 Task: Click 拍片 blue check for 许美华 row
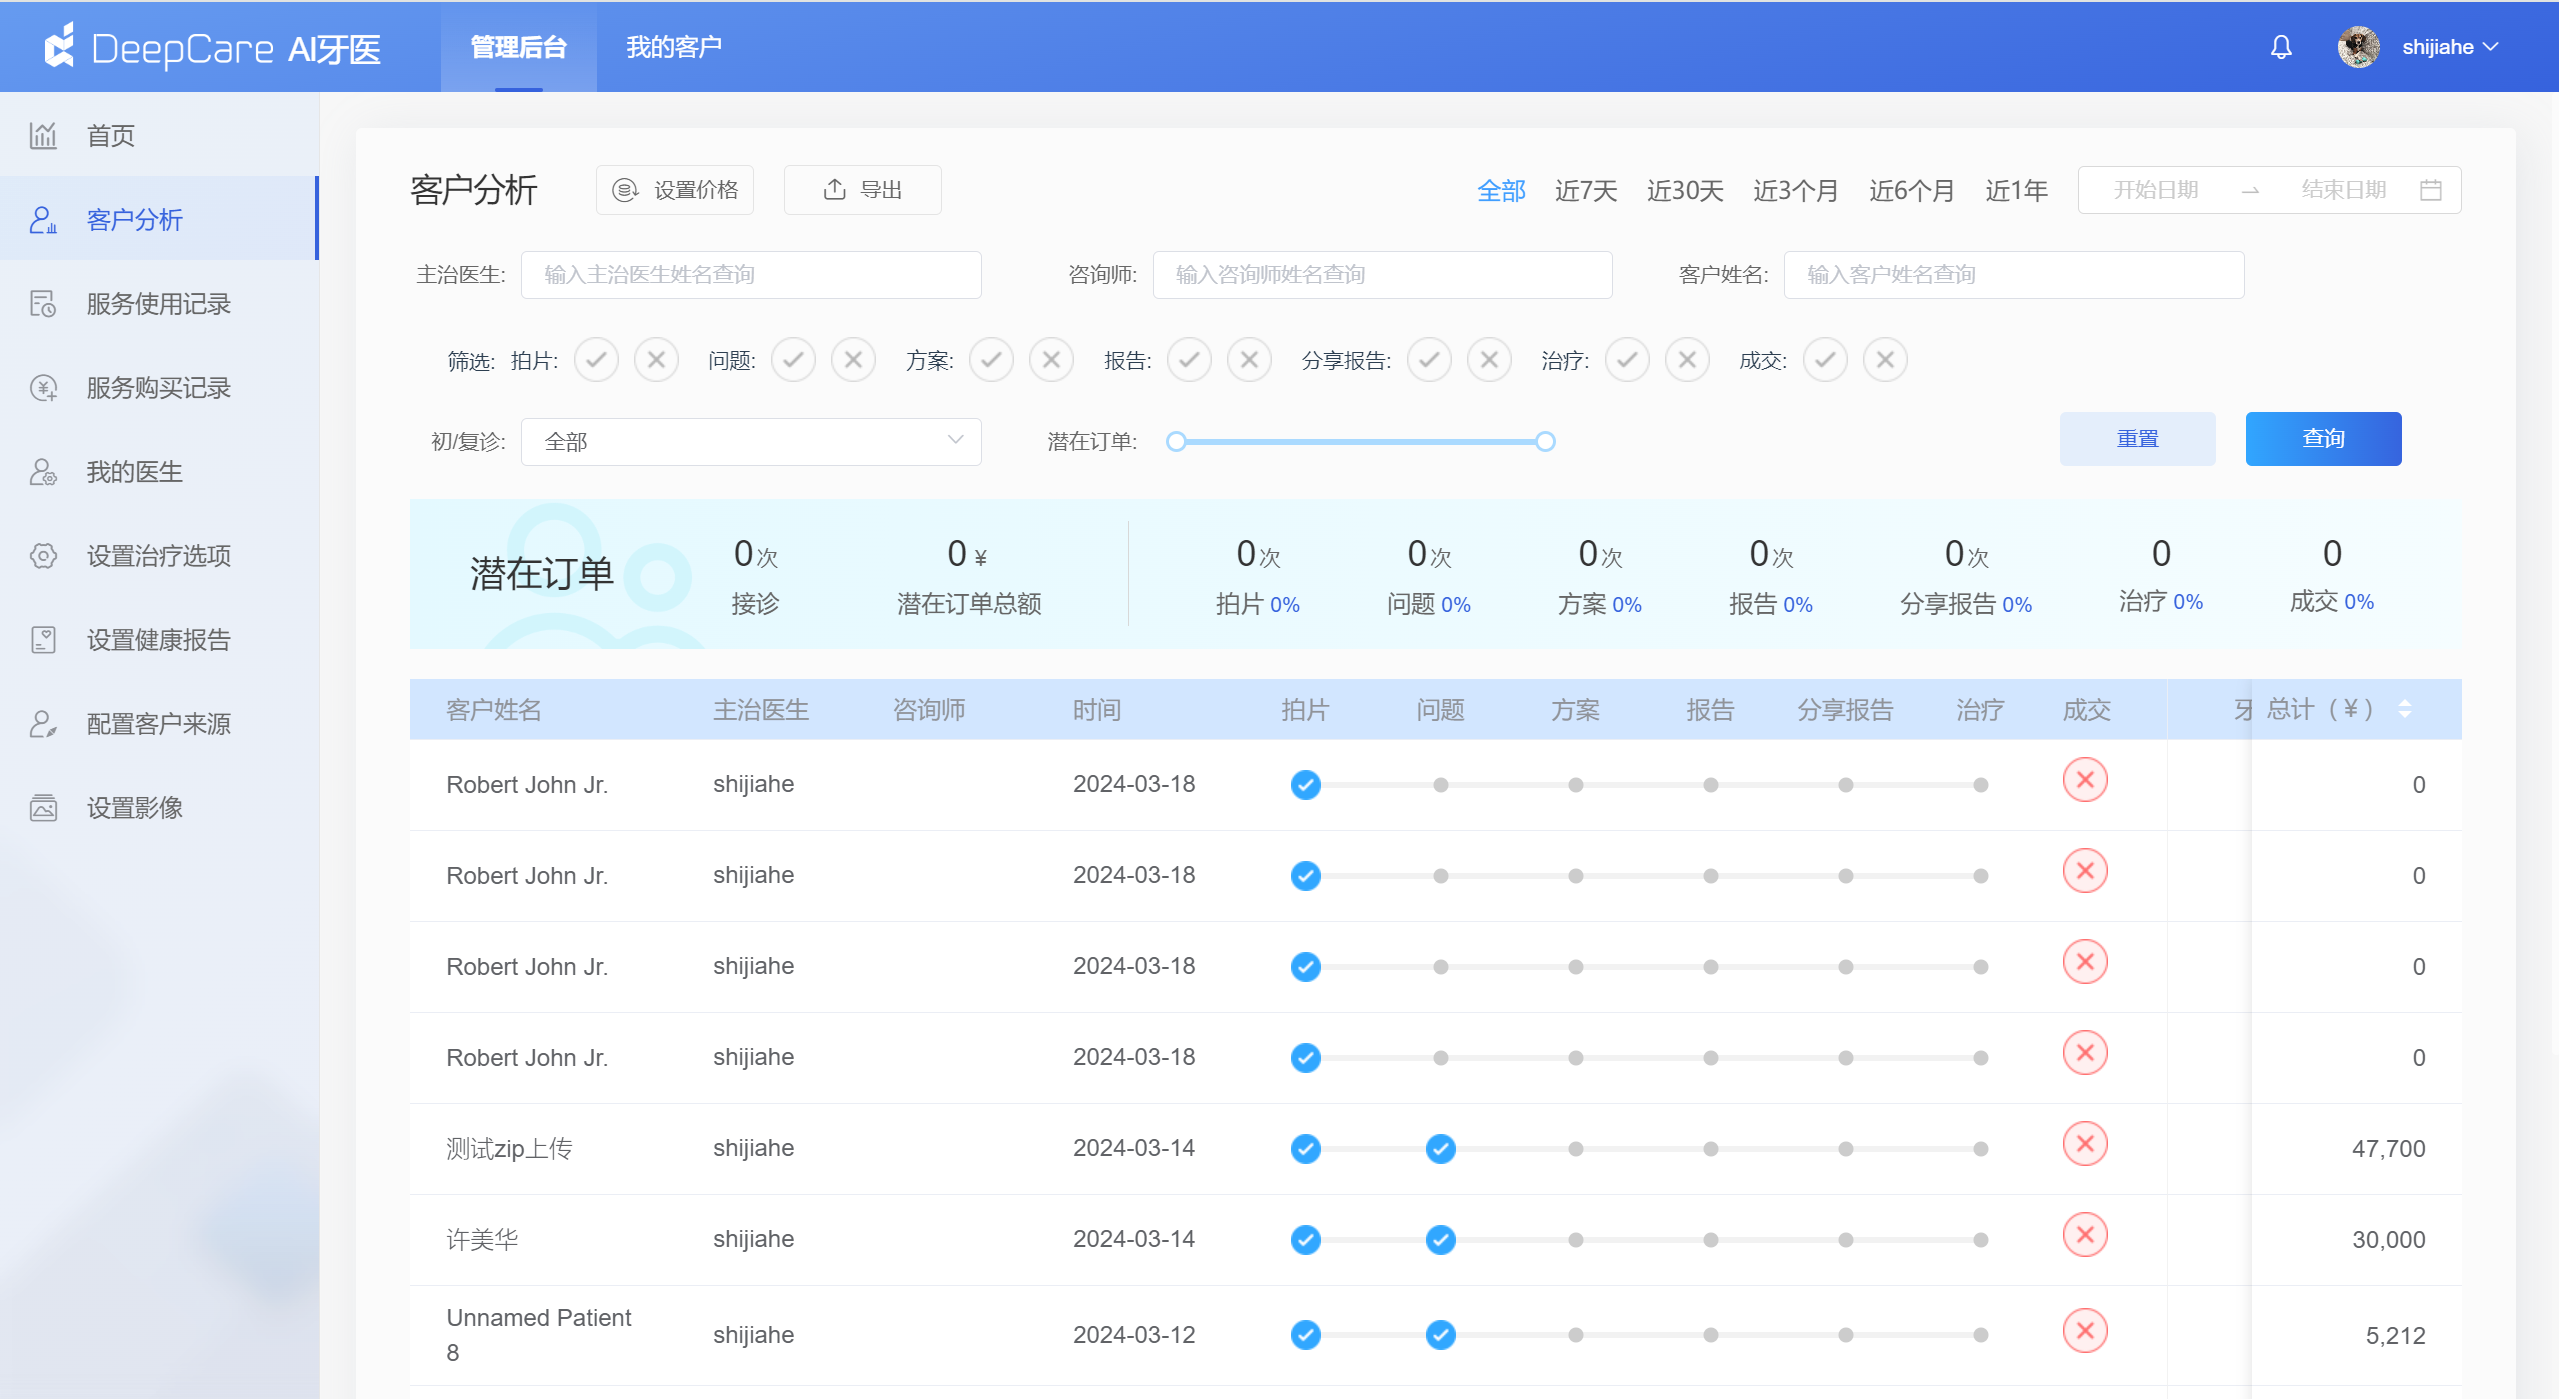1305,1240
